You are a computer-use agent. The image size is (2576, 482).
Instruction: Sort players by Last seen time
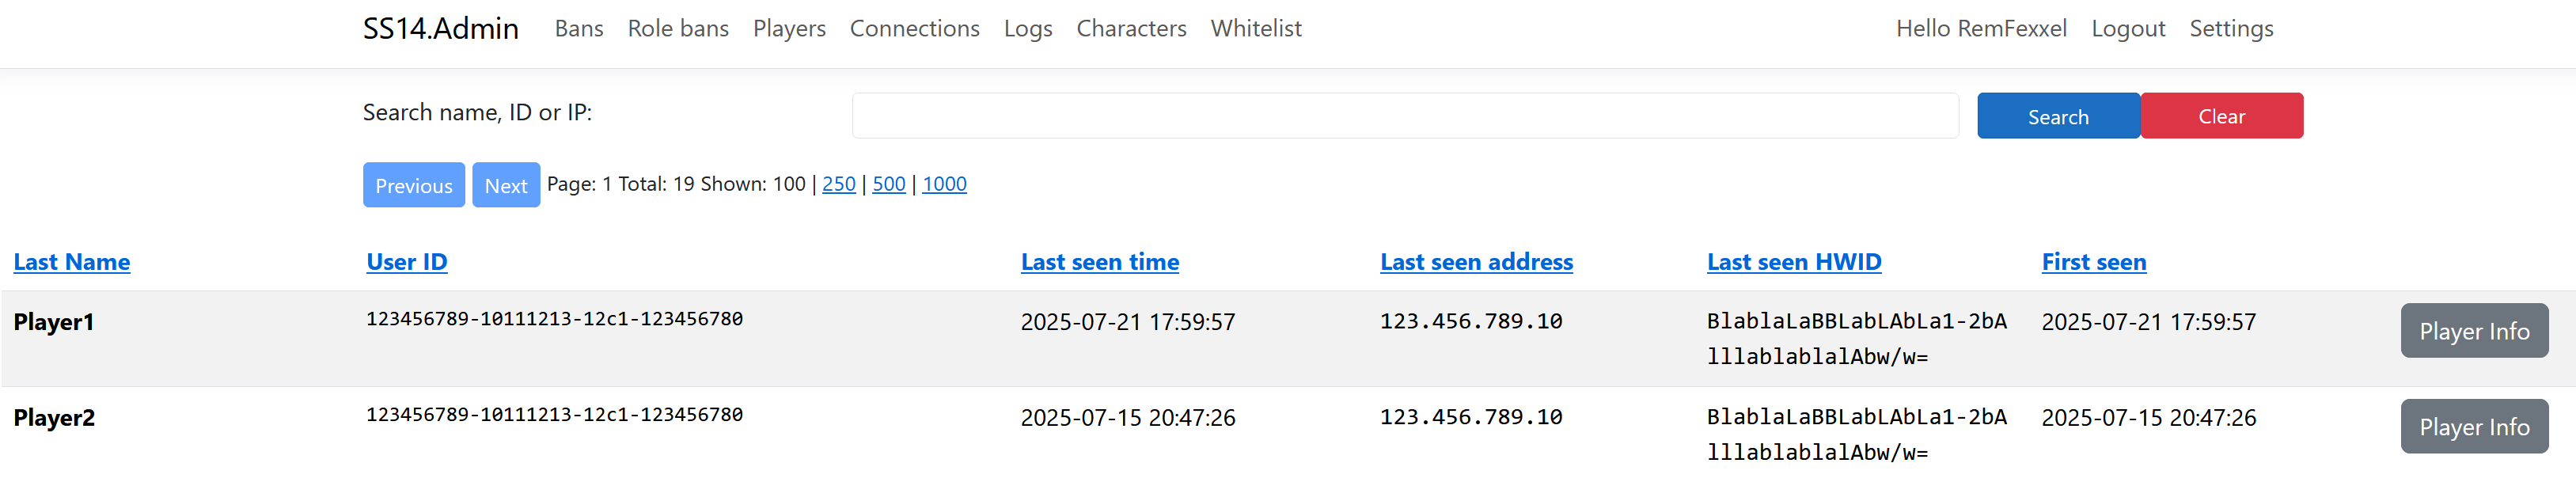[x=1099, y=262]
